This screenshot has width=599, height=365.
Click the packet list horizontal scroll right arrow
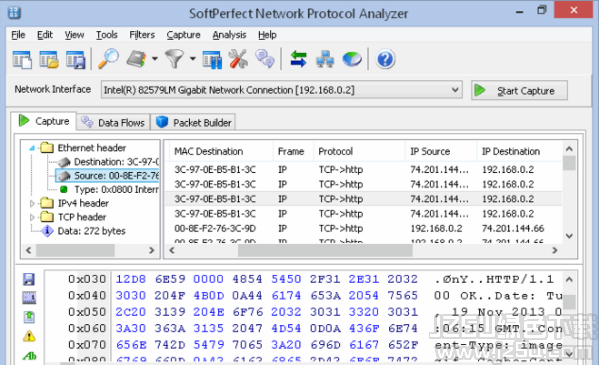pos(555,250)
